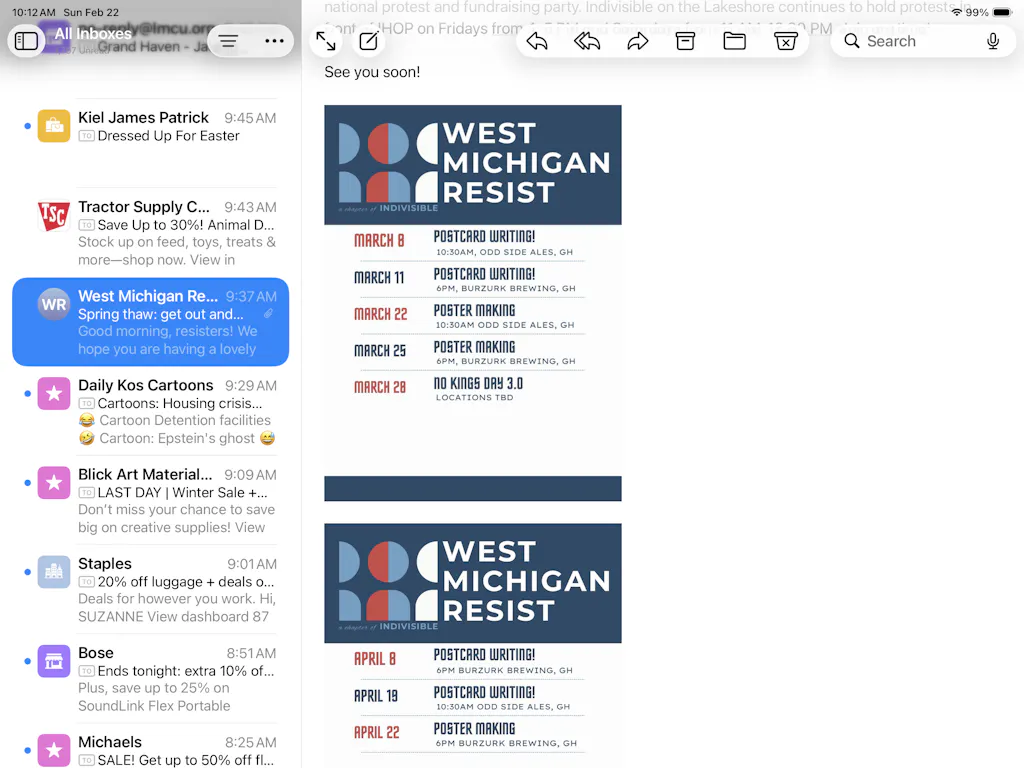This screenshot has width=1024, height=768.
Task: Open the more options ellipsis menu
Action: tap(274, 41)
